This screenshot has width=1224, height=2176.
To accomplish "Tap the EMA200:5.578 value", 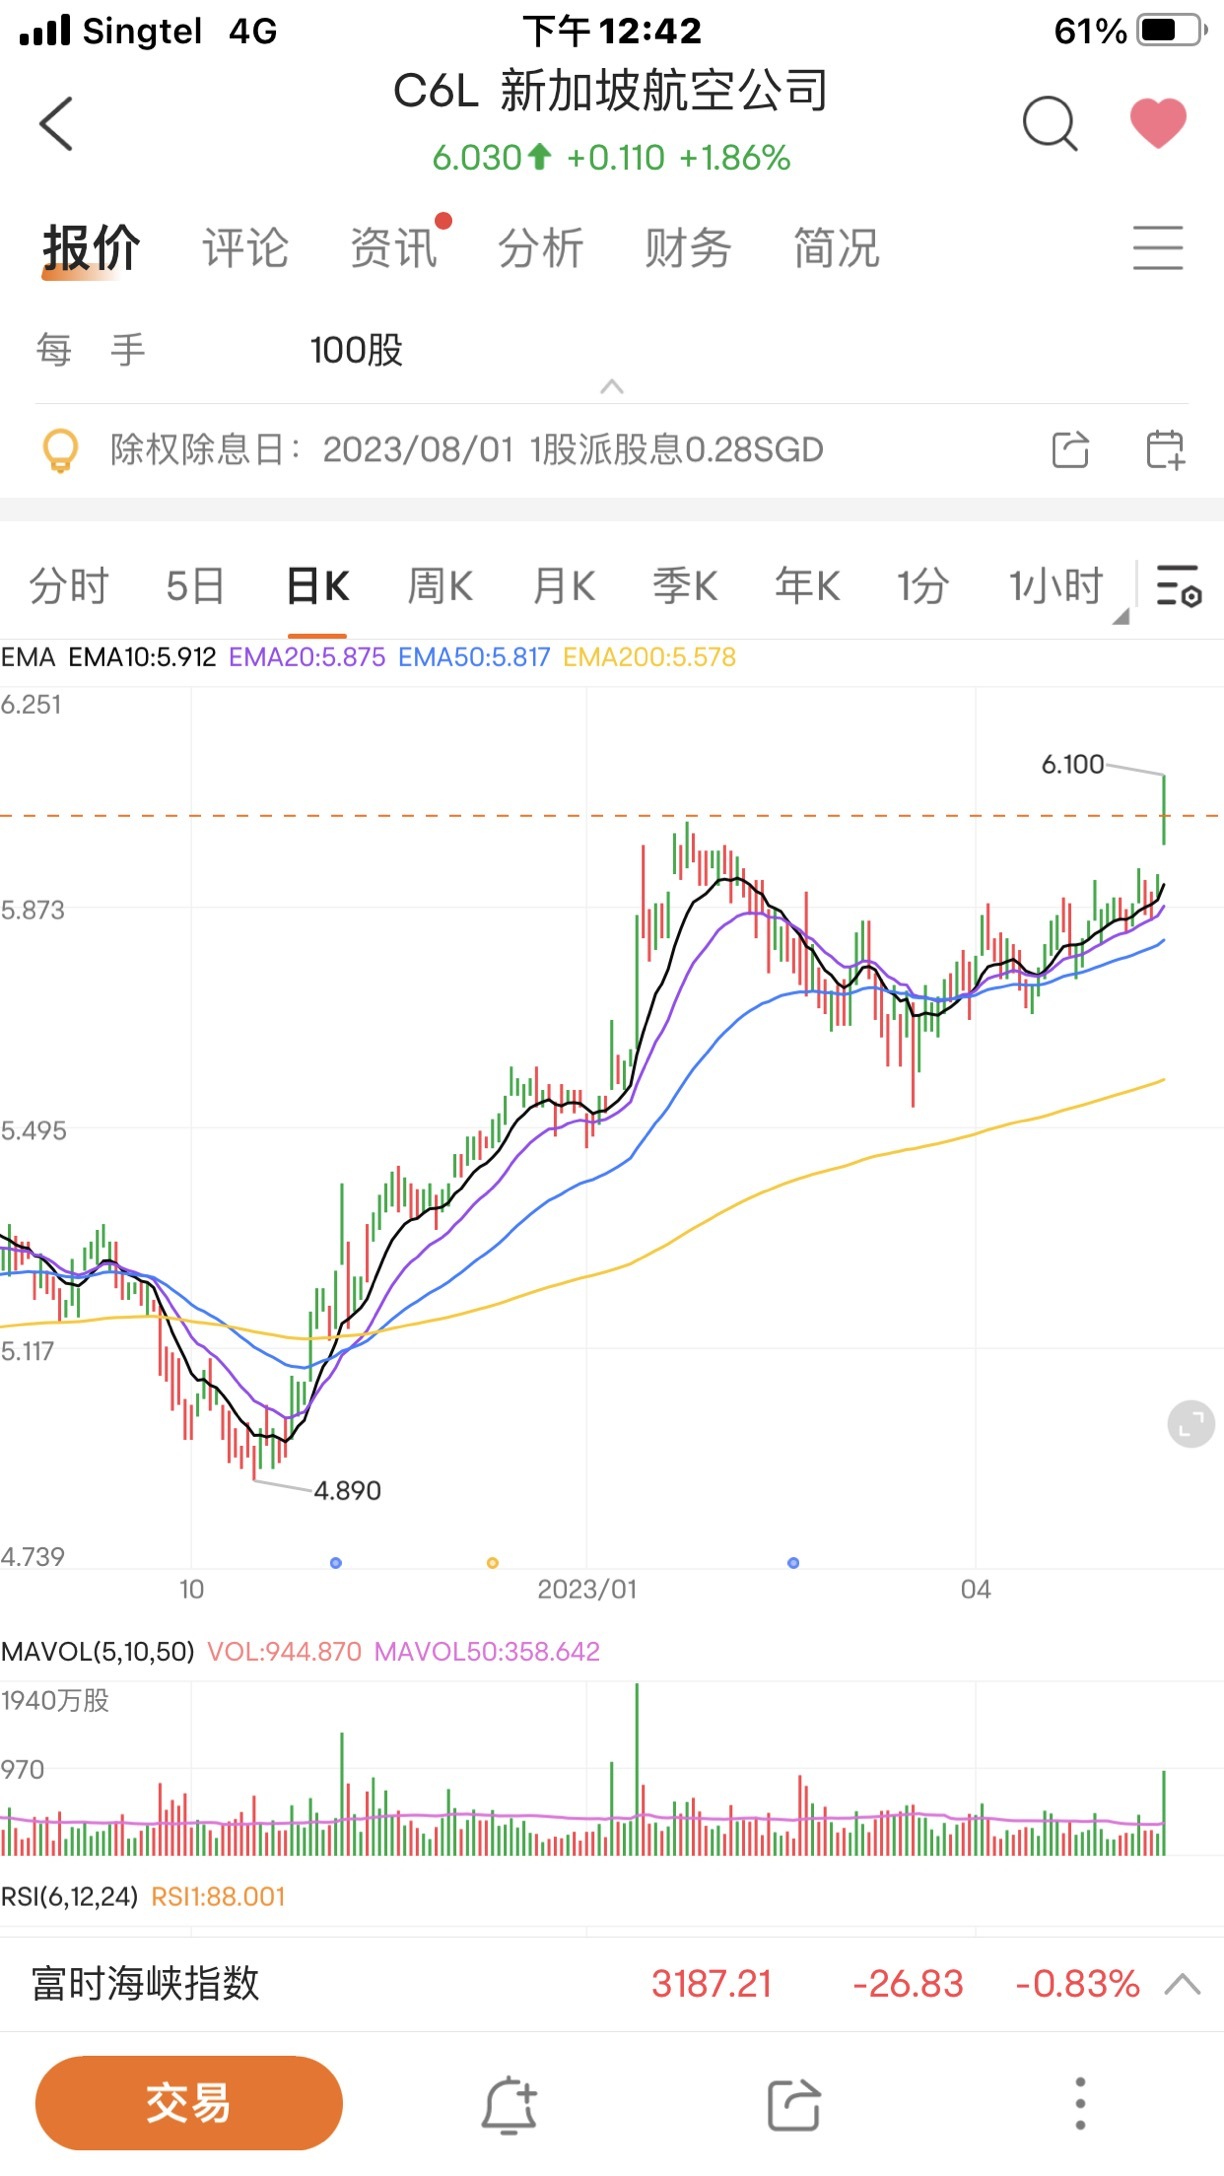I will [x=650, y=657].
